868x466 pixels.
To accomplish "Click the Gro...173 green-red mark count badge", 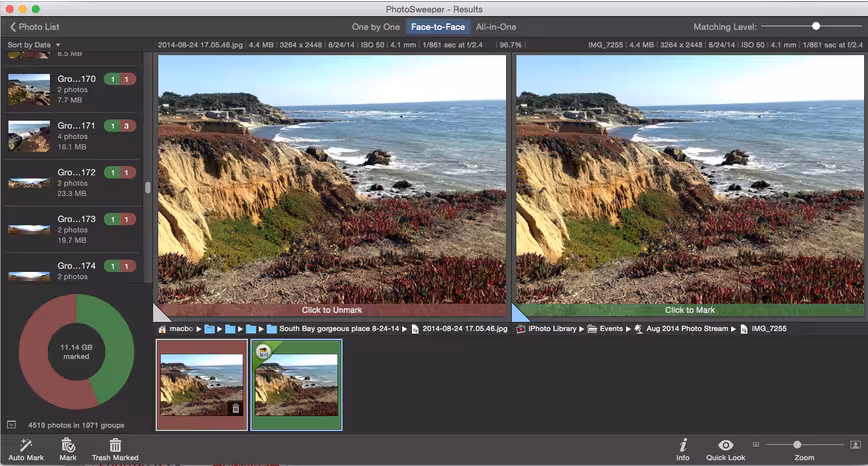I will [120, 219].
